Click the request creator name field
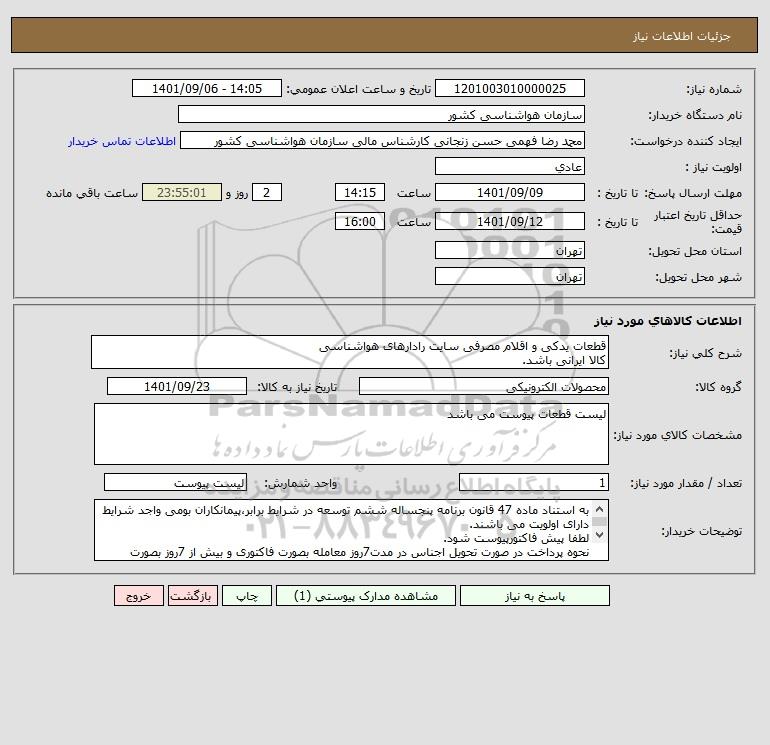The height and width of the screenshot is (745, 770). [382, 140]
